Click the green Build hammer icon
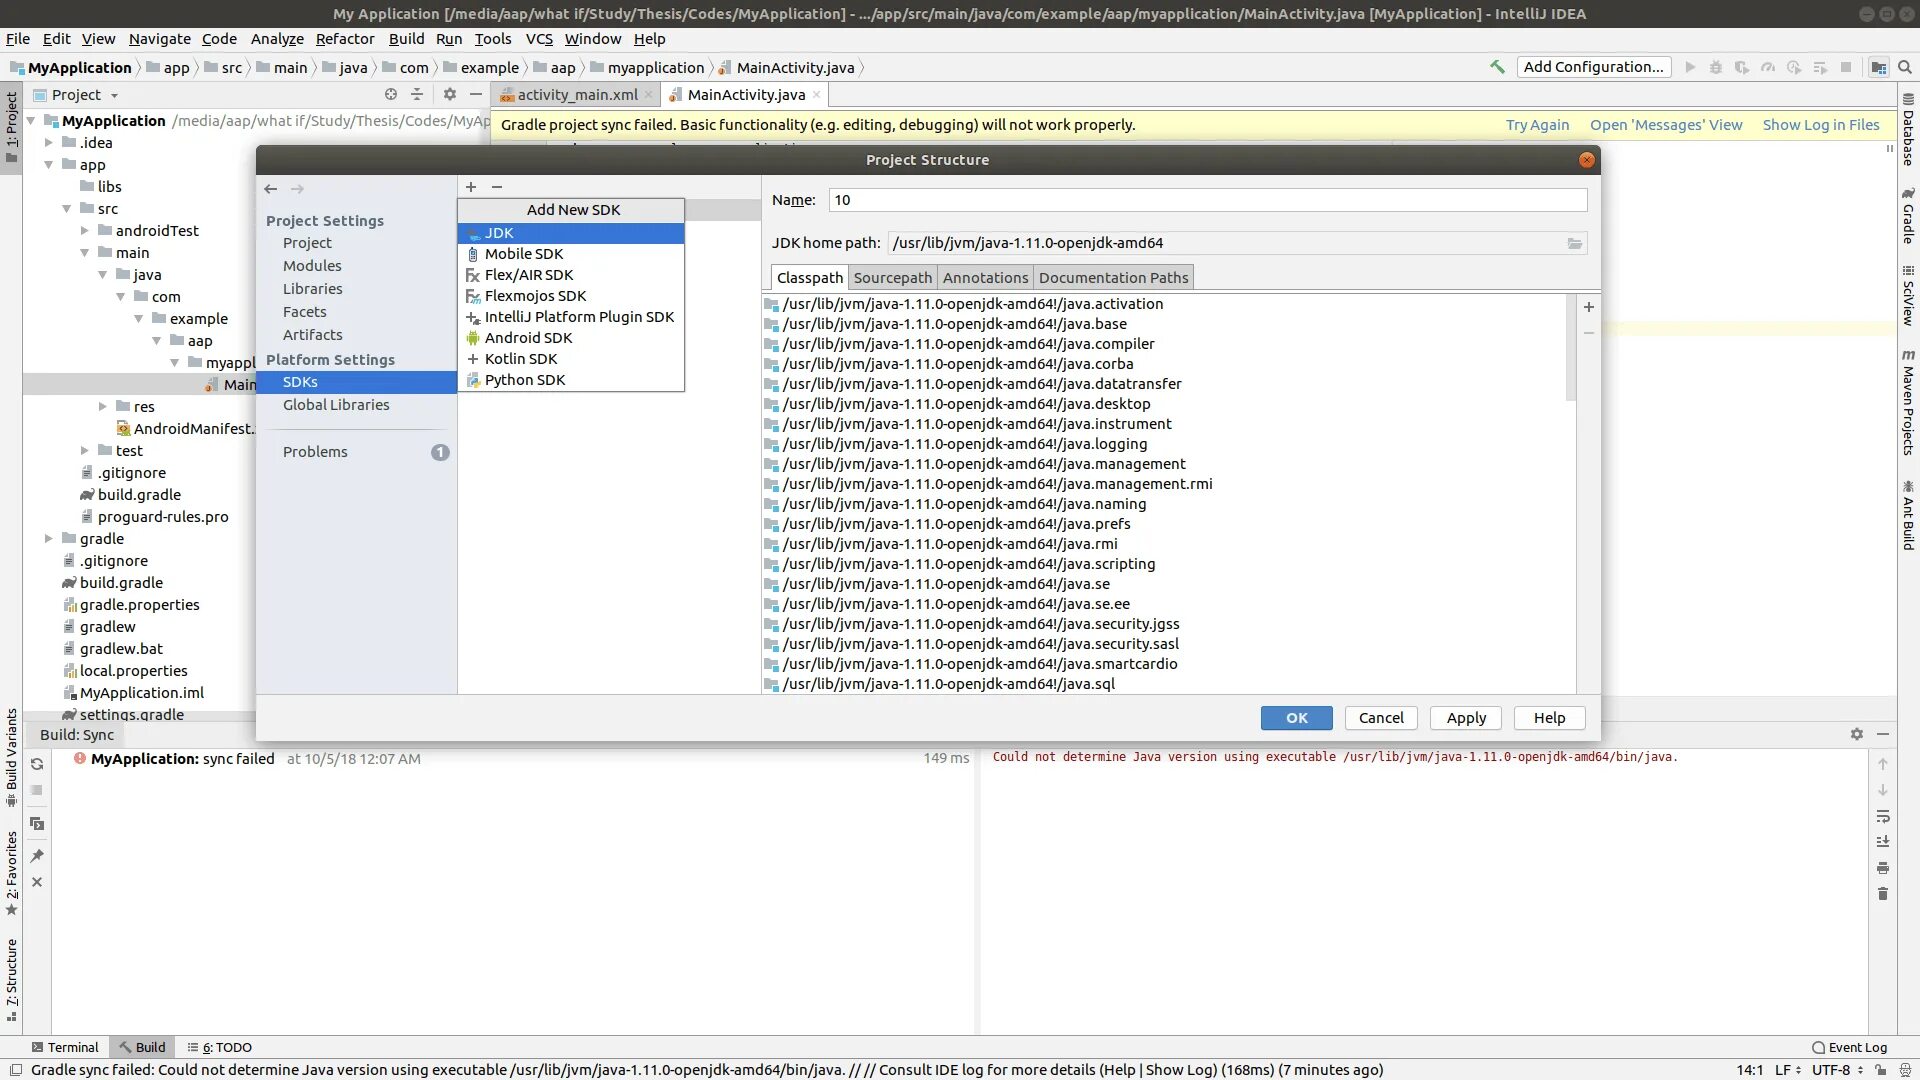 1497,67
